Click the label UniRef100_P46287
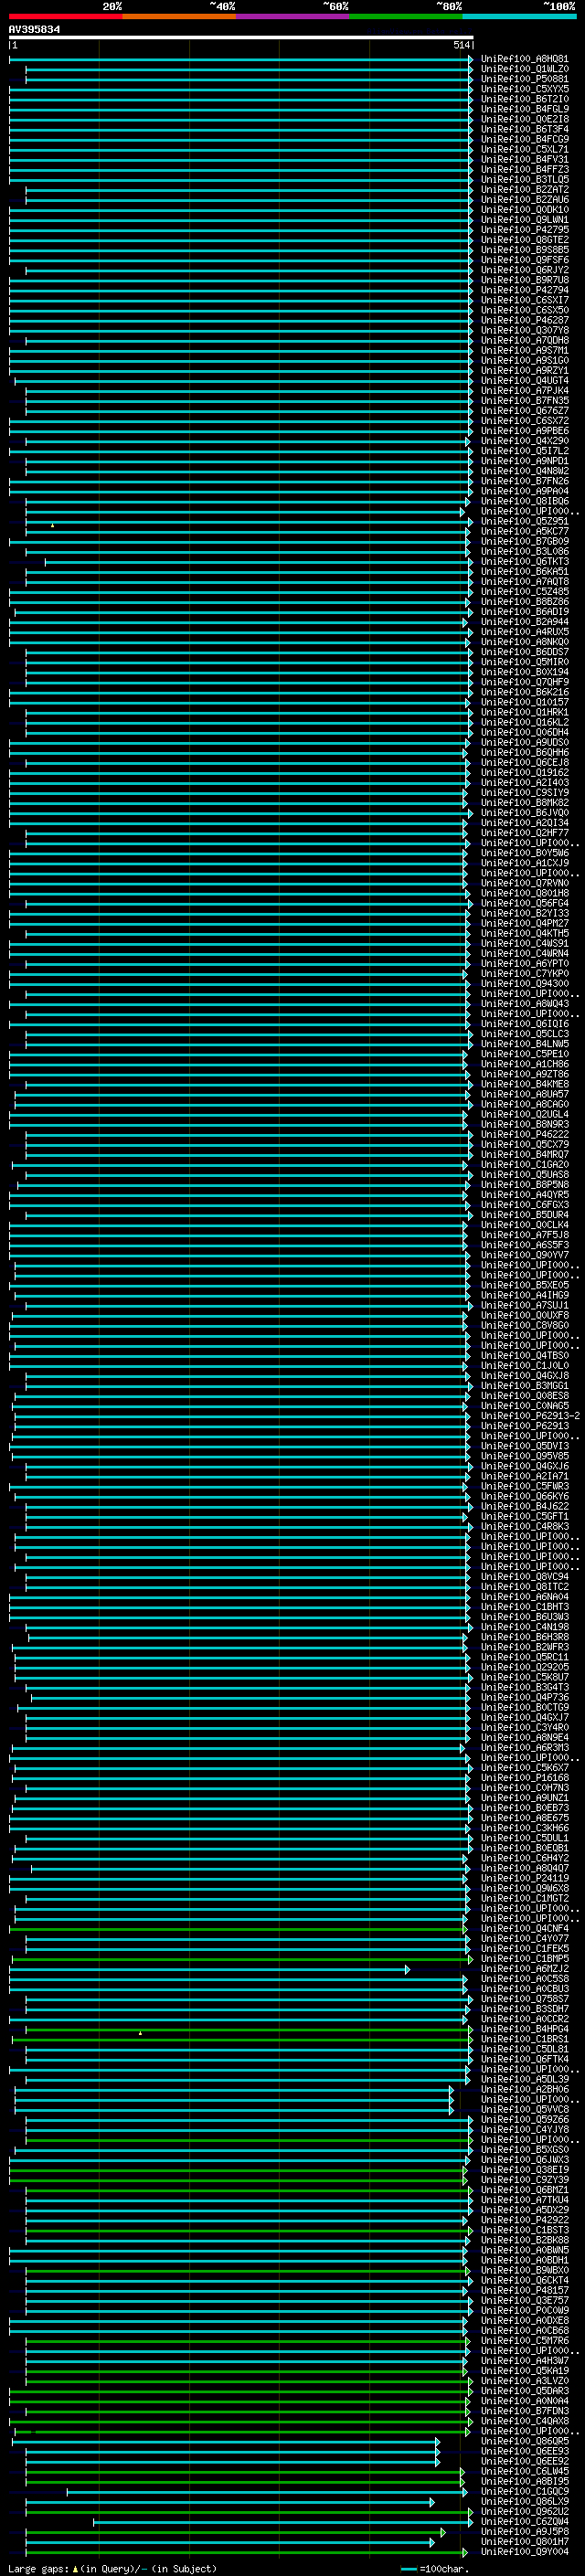The width and height of the screenshot is (585, 2576). click(524, 320)
